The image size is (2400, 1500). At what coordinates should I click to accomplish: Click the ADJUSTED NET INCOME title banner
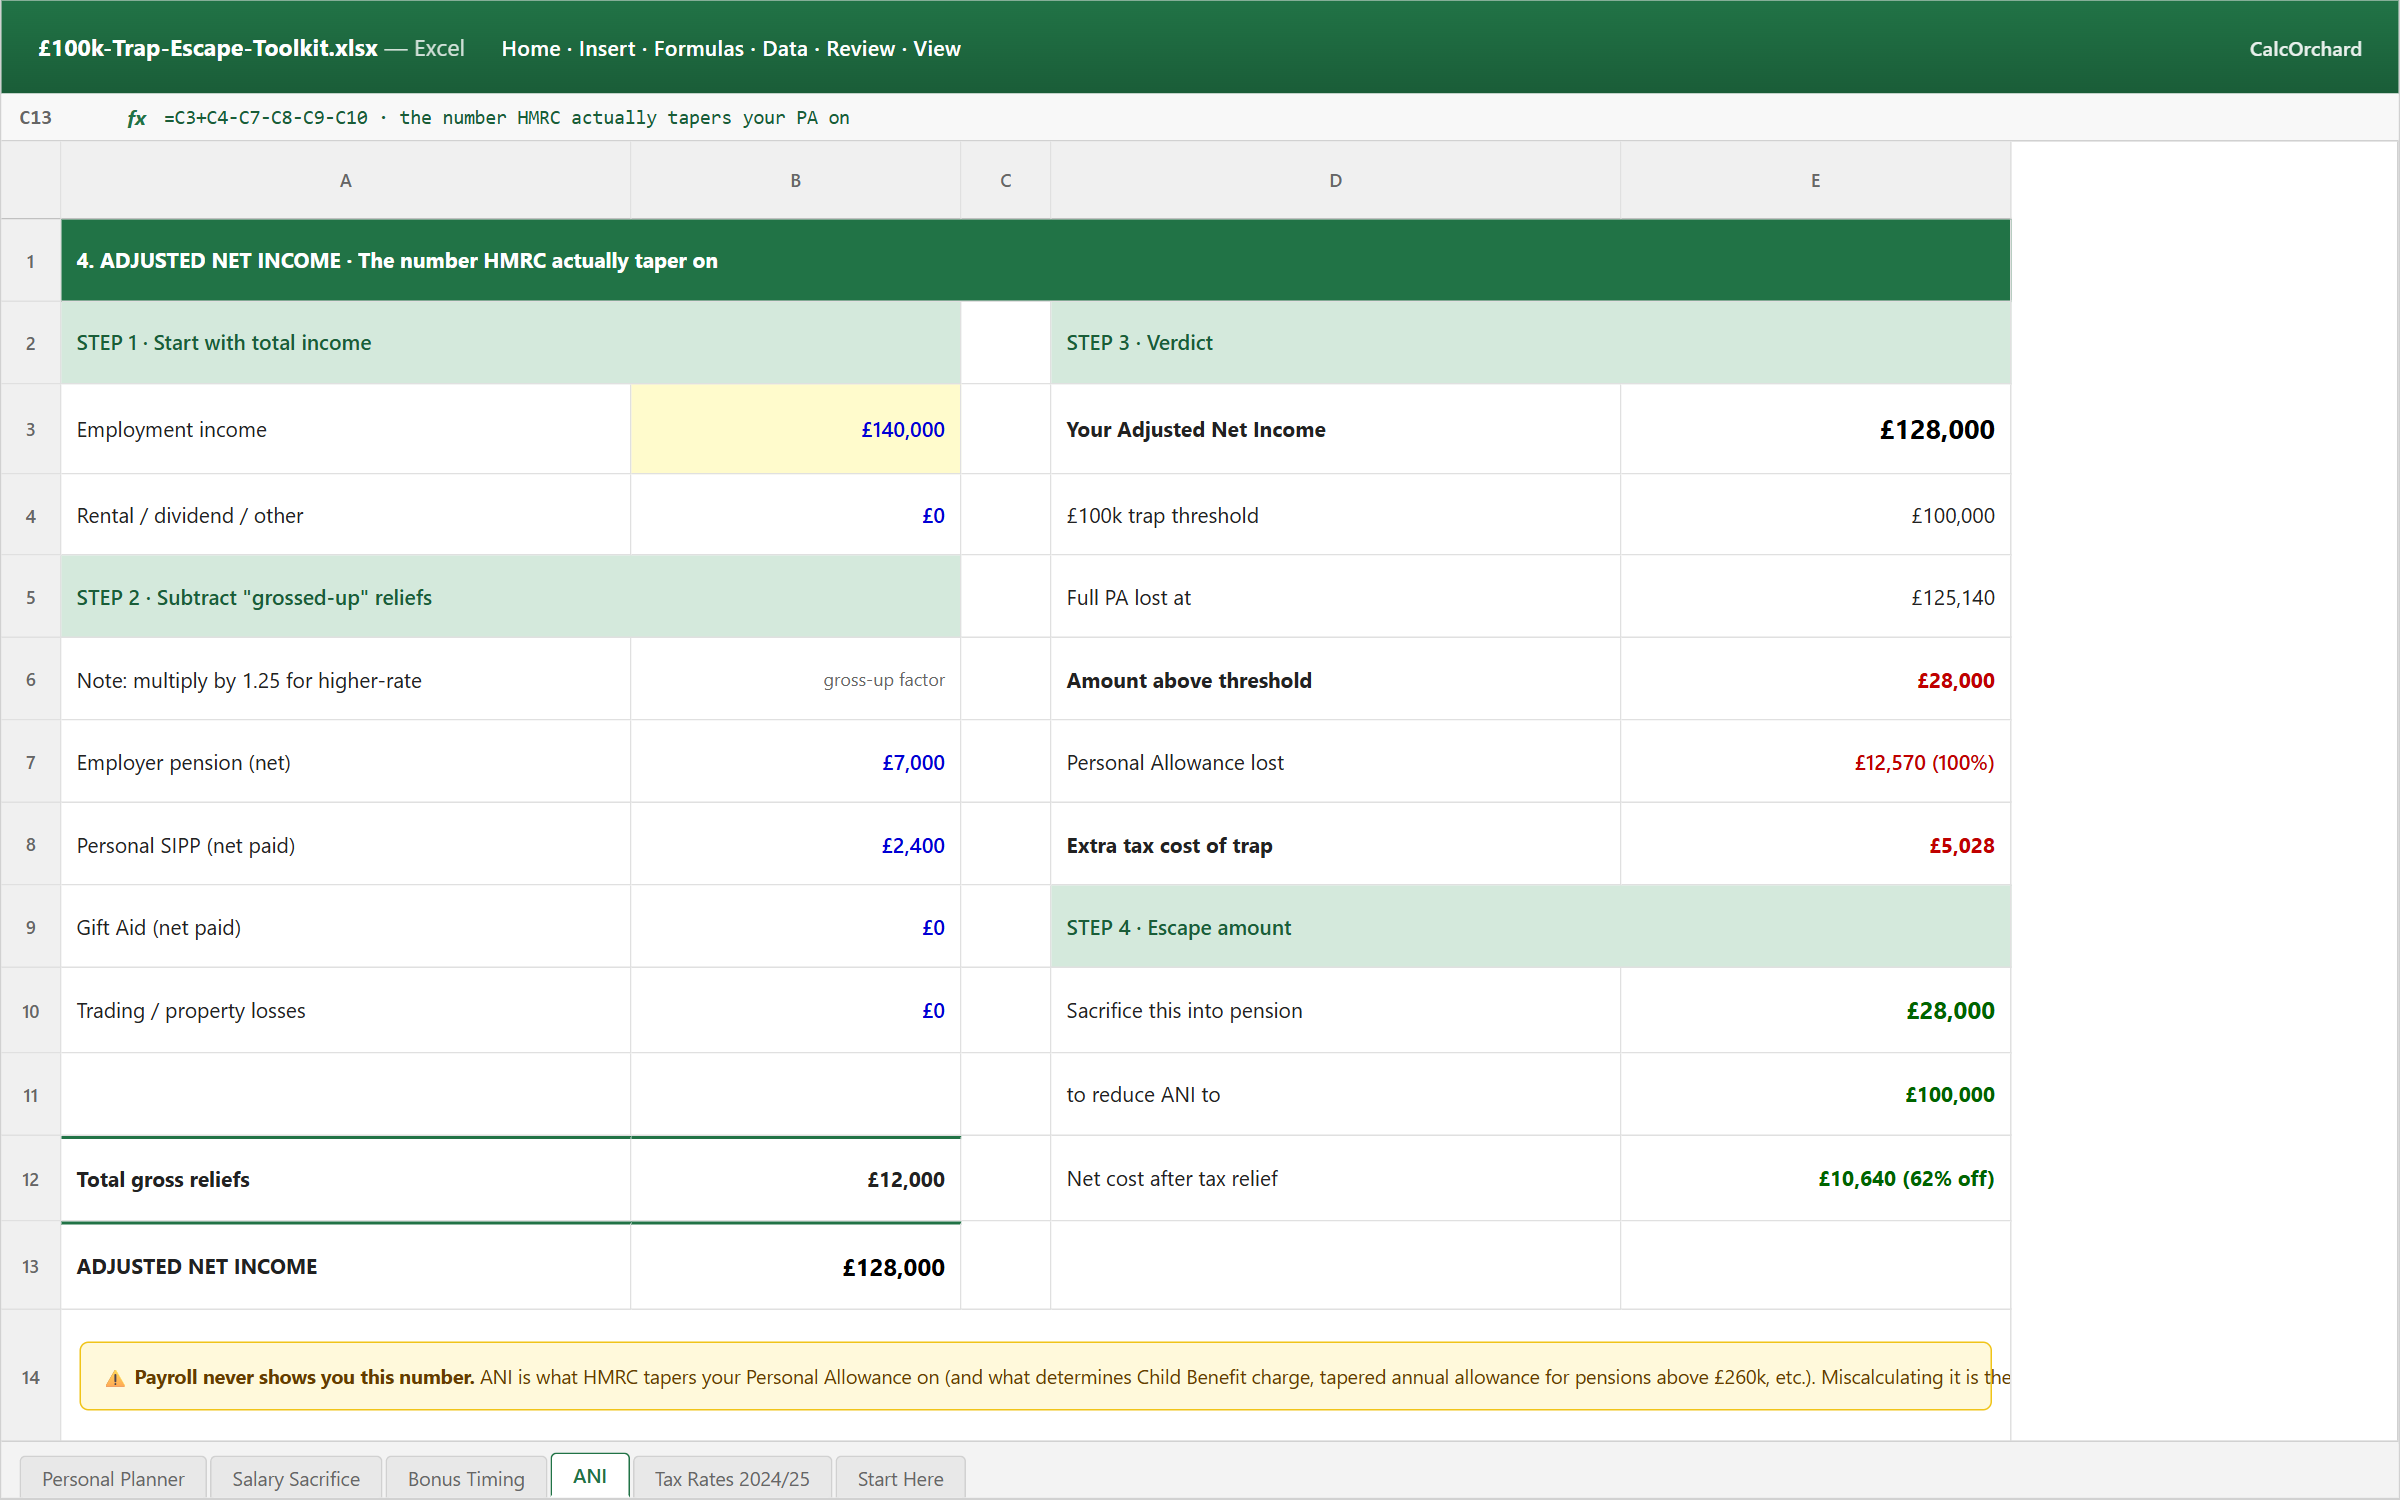(x=1035, y=260)
